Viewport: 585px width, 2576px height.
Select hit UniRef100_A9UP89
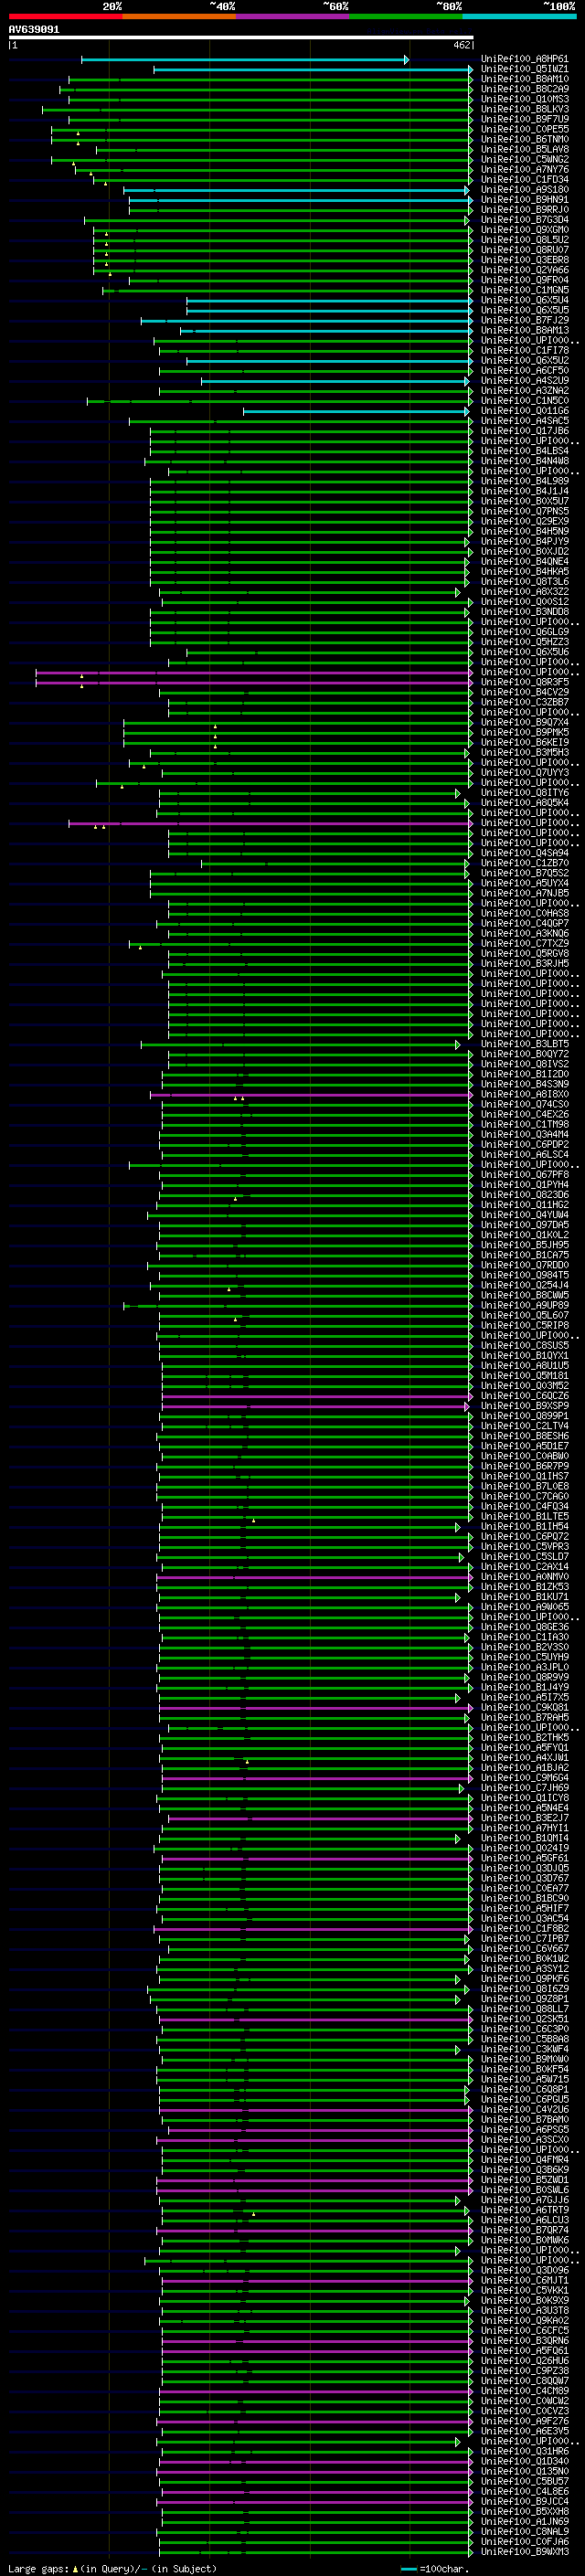click(x=525, y=1306)
